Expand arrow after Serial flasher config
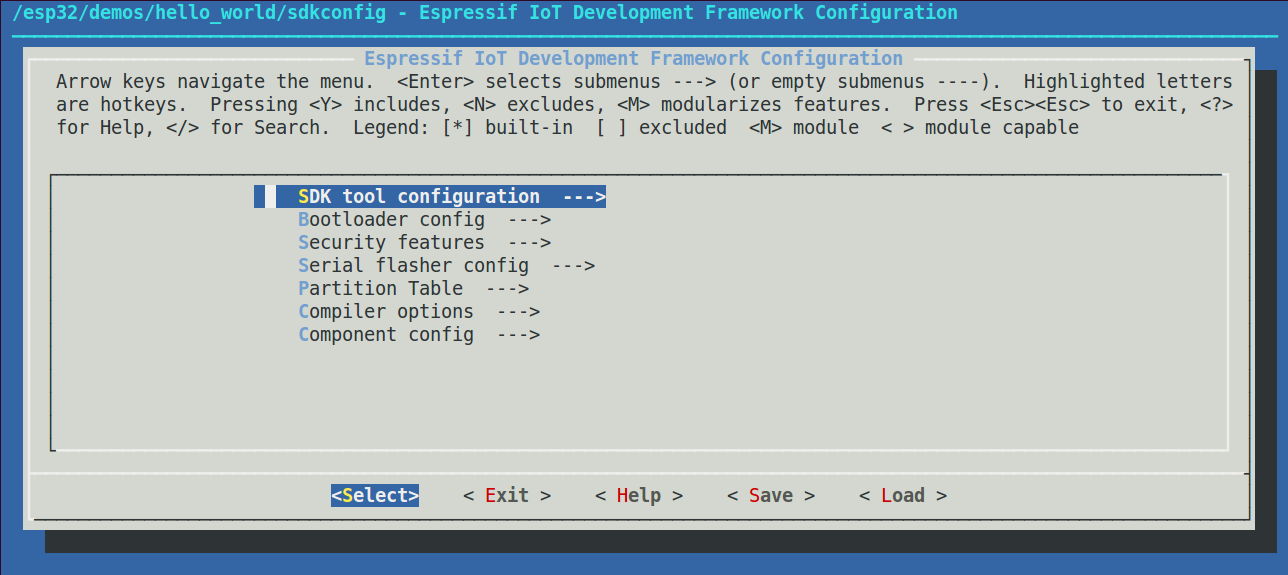 [x=573, y=265]
